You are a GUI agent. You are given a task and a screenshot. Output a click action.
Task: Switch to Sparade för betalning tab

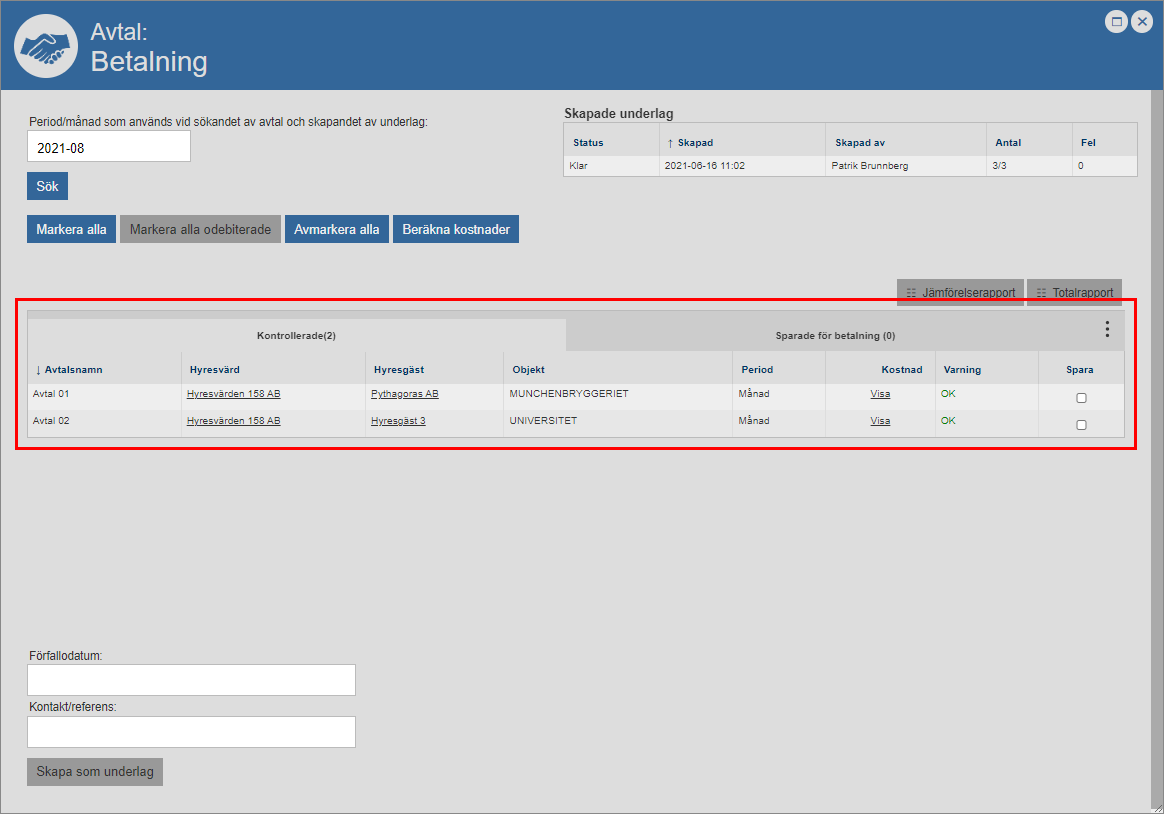coord(835,336)
